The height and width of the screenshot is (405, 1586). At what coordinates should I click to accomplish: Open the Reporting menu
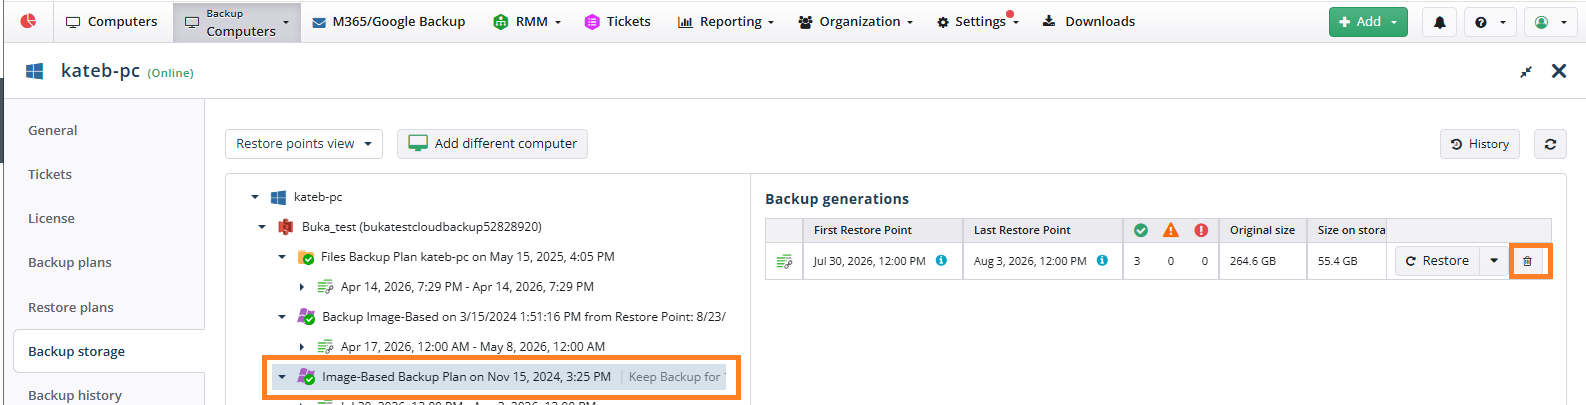[x=725, y=21]
